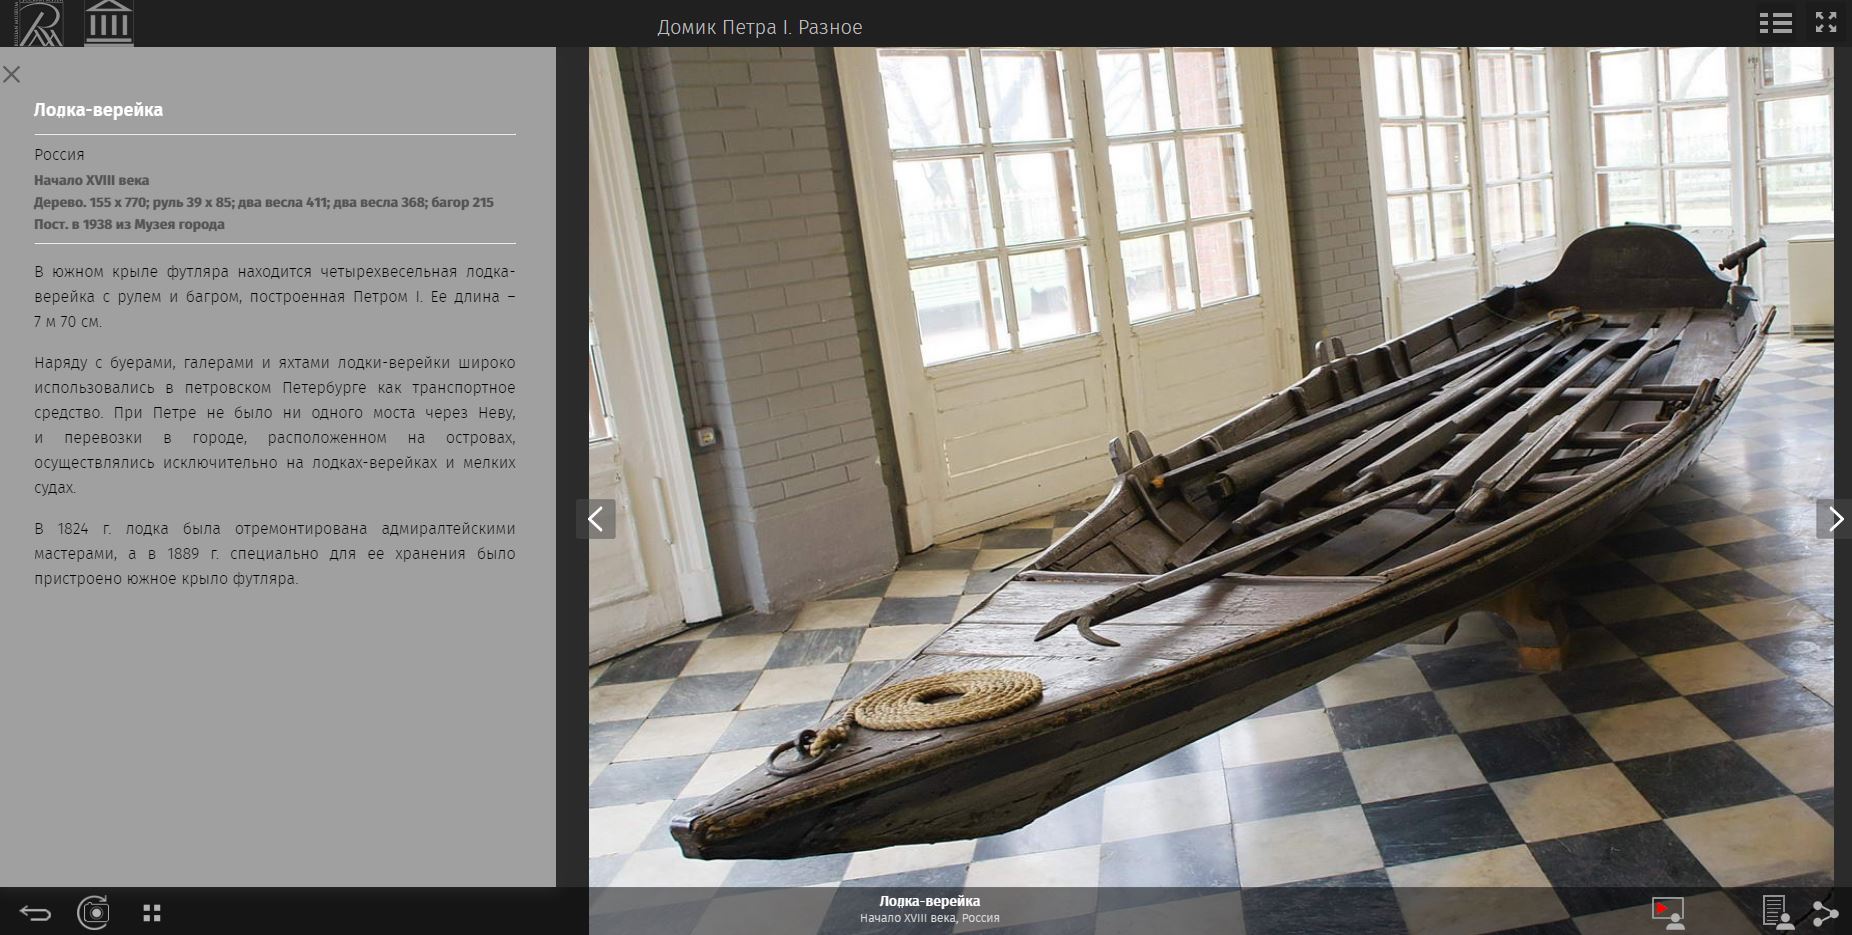Click the Лодка-верейка heading in panel

tap(98, 110)
